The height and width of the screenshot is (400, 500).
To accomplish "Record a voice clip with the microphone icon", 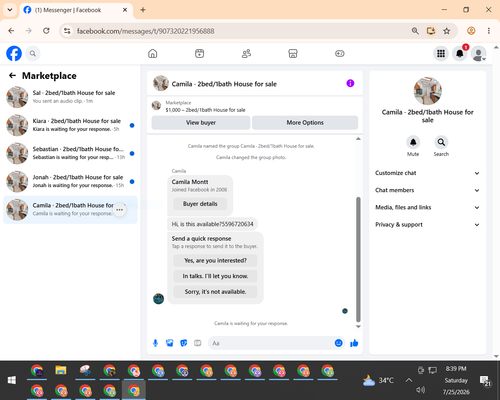I will (155, 343).
